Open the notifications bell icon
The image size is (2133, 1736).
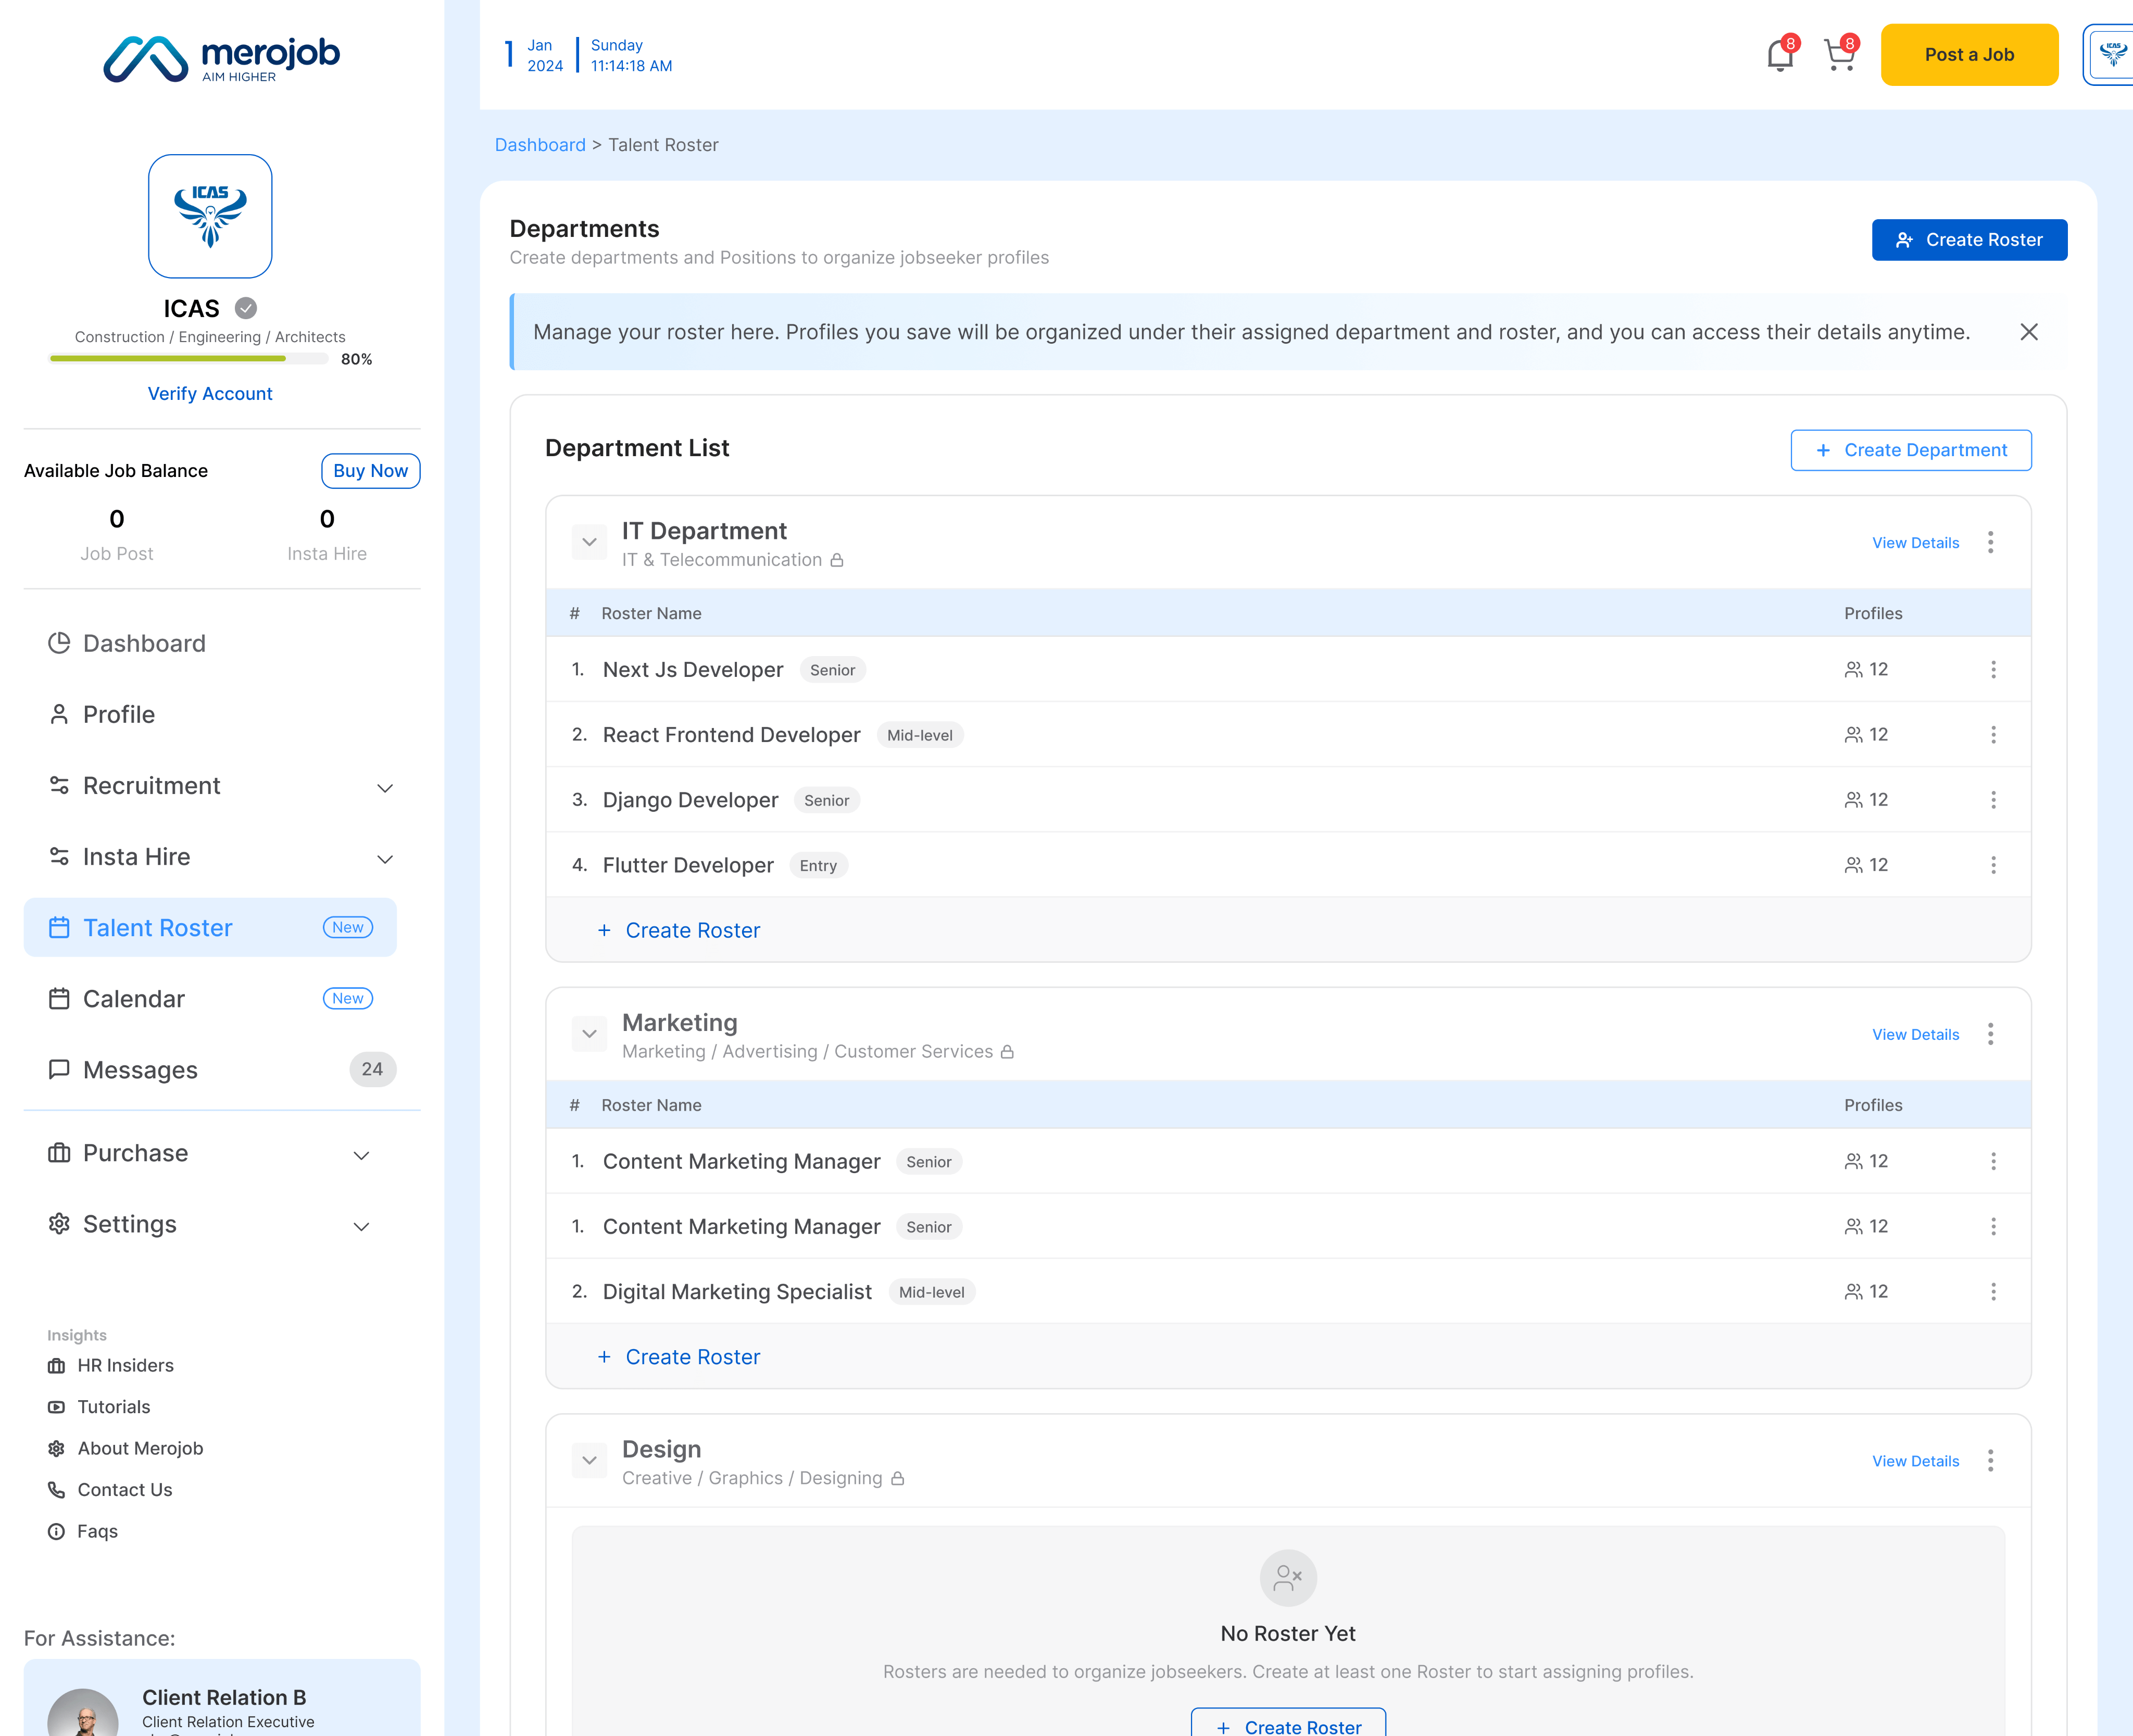point(1780,55)
